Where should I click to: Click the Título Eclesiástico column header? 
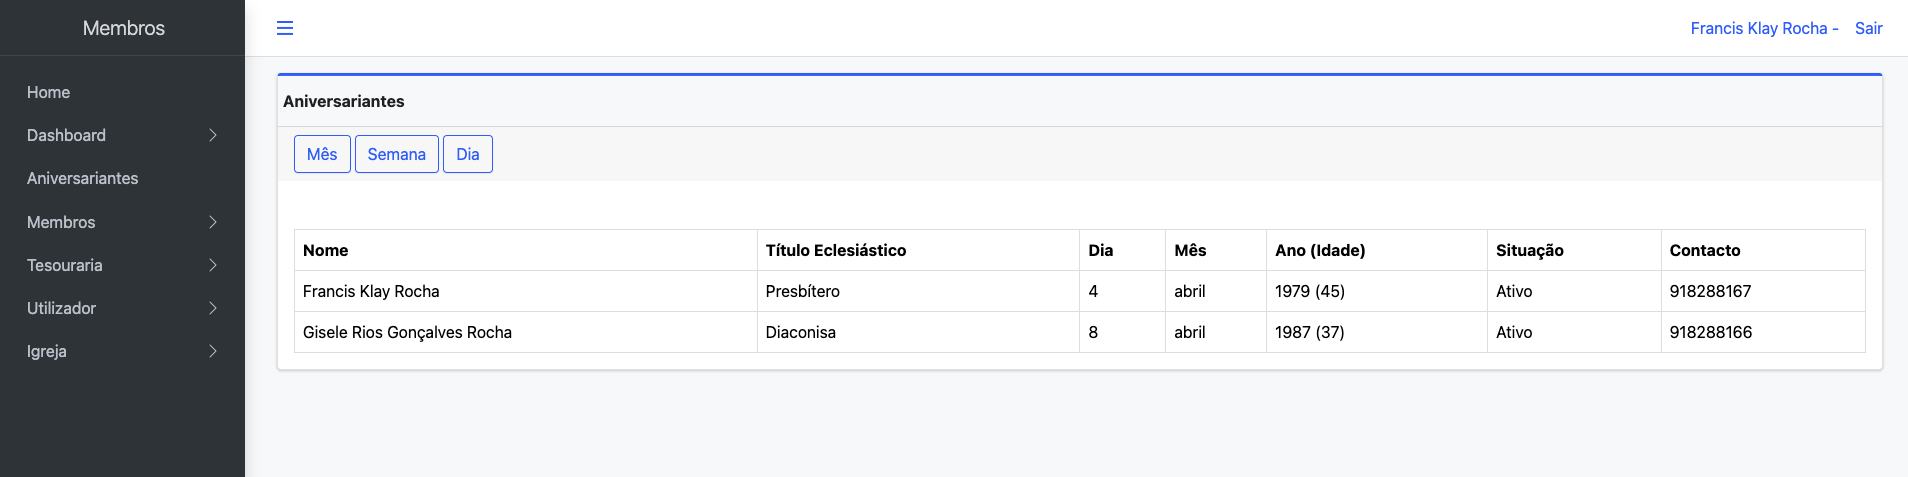[x=835, y=250]
